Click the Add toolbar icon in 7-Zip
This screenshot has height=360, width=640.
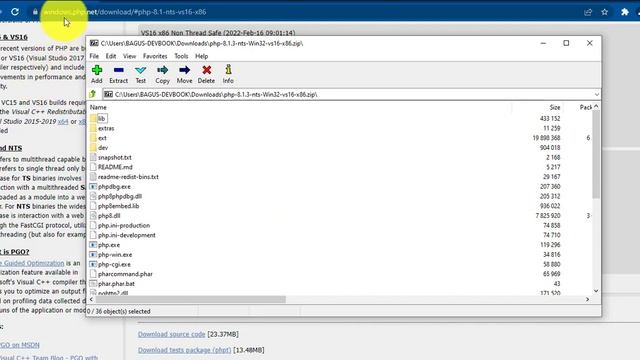click(x=97, y=70)
